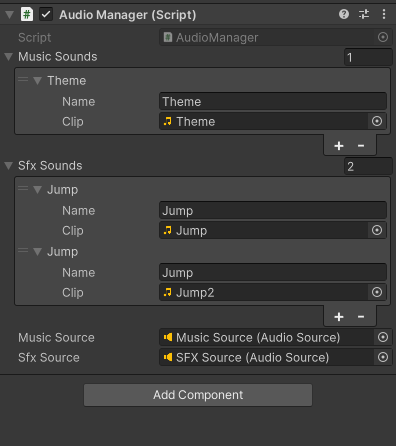Grab drag handle of Jump element with Jump2 clip

click(x=23, y=250)
